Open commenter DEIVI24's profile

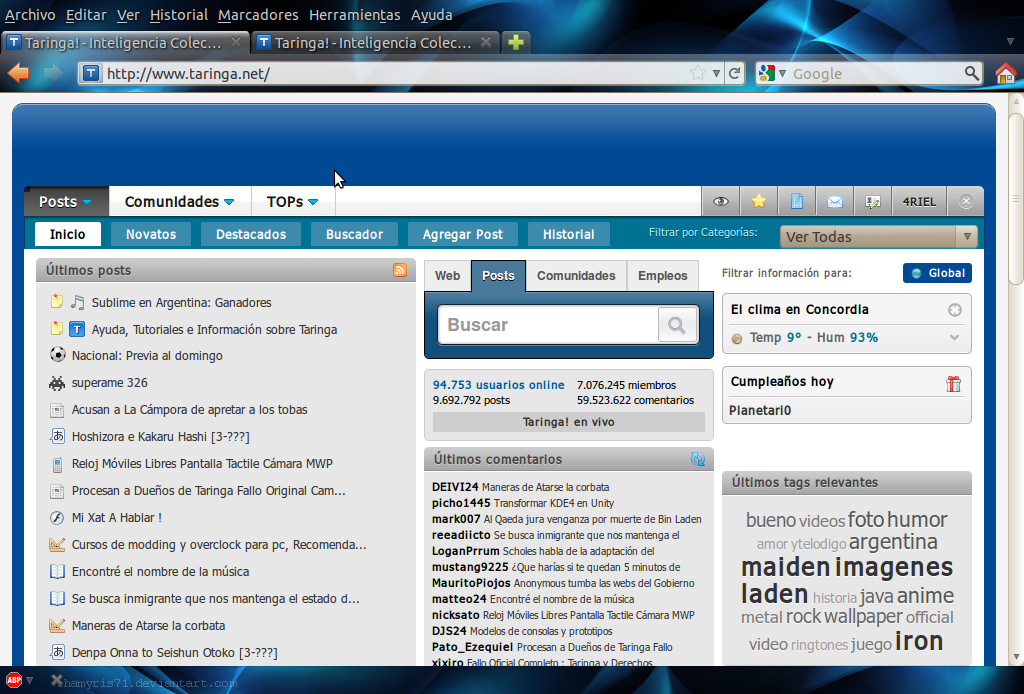[455, 487]
